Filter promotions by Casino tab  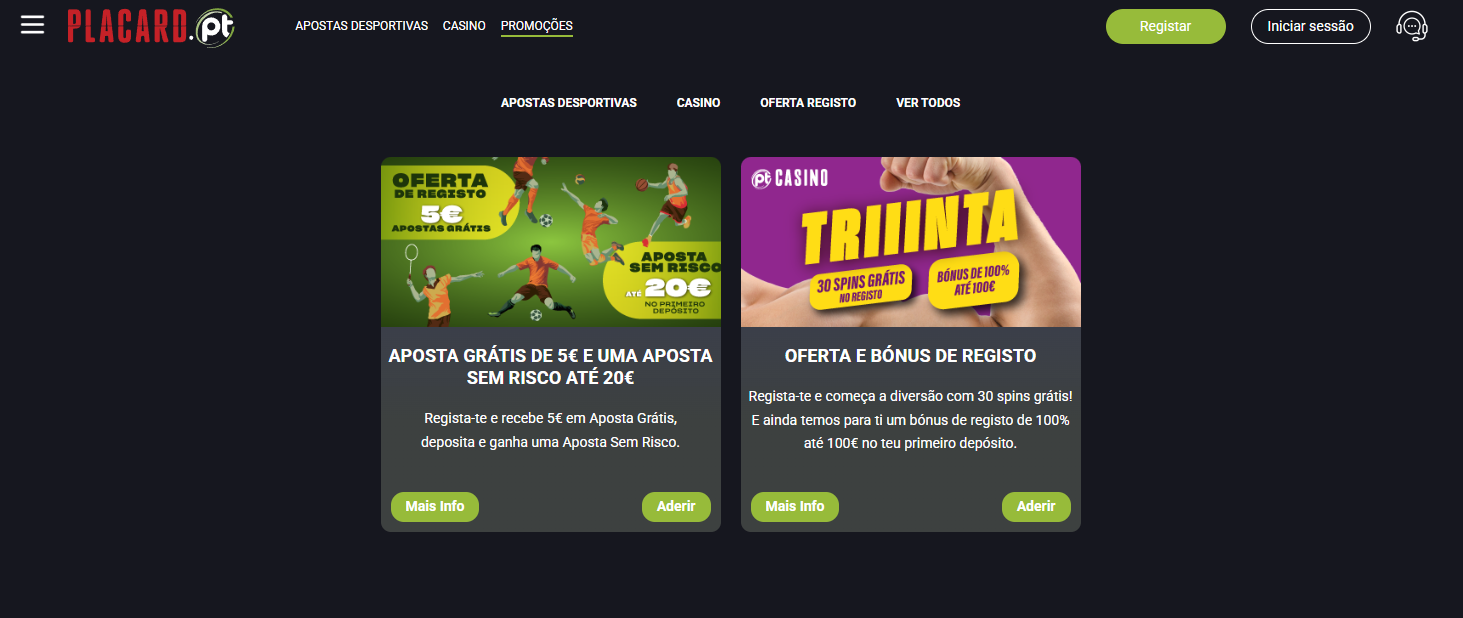(x=698, y=103)
